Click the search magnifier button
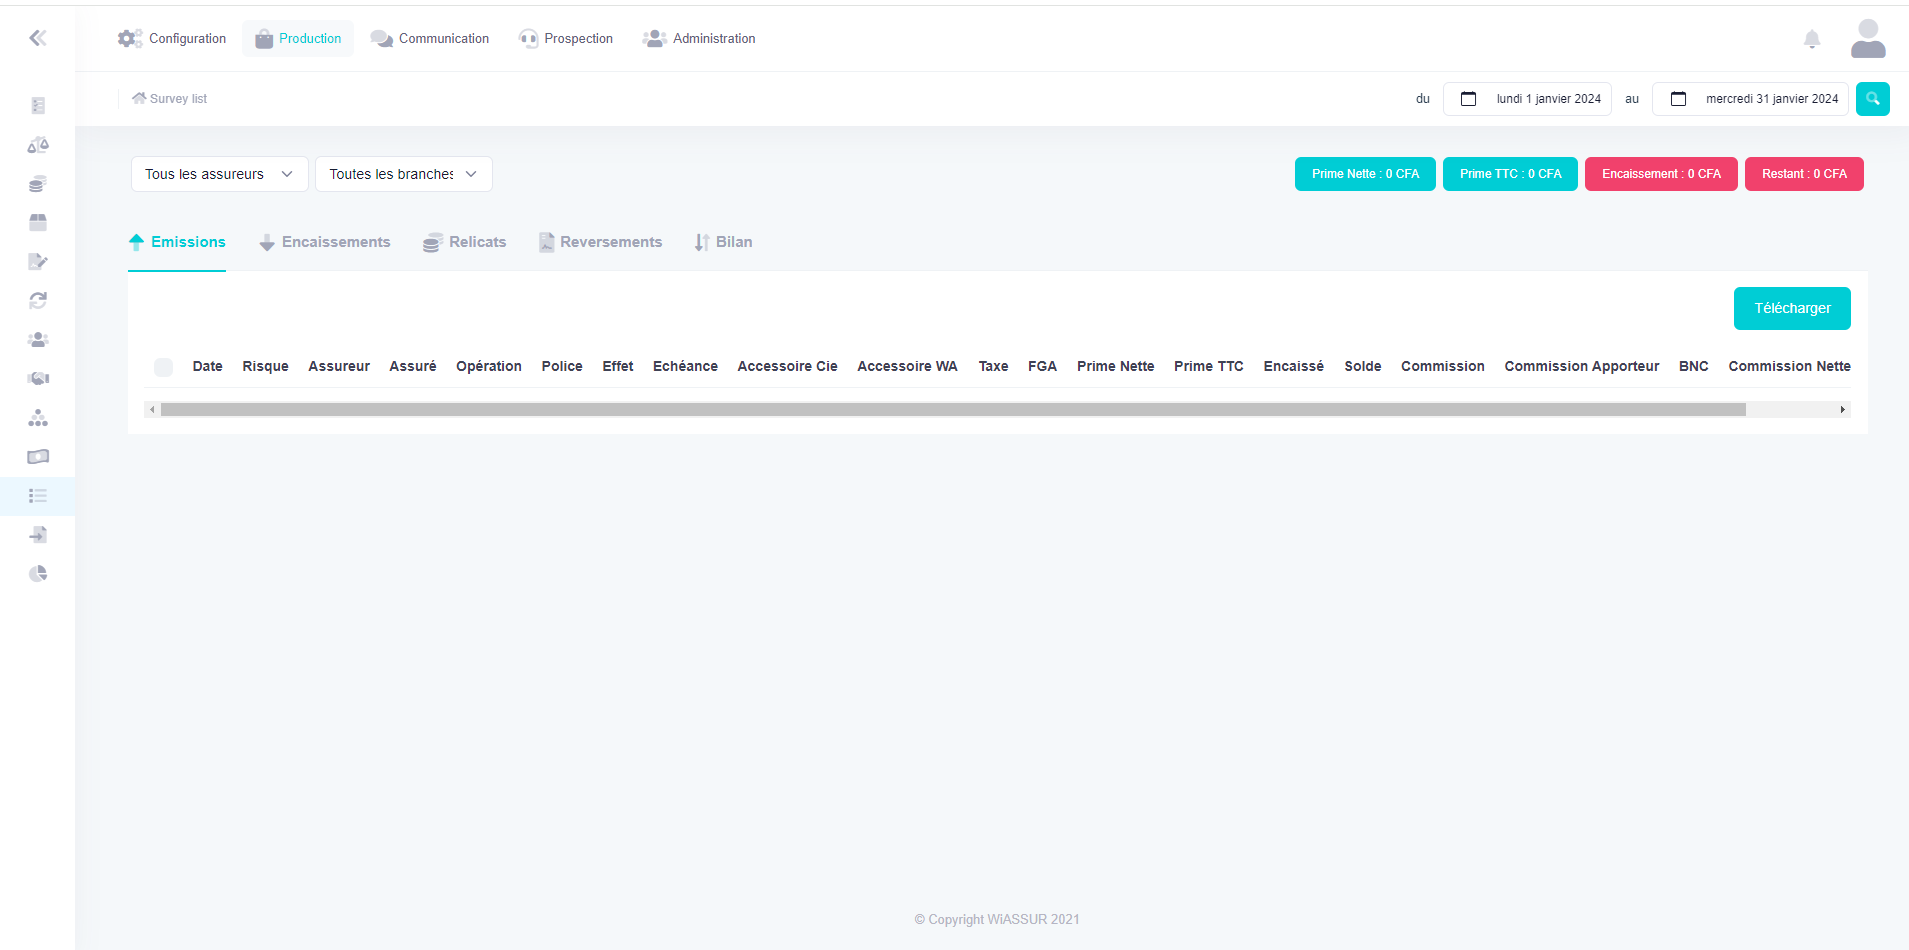This screenshot has height=950, width=1909. tap(1872, 99)
